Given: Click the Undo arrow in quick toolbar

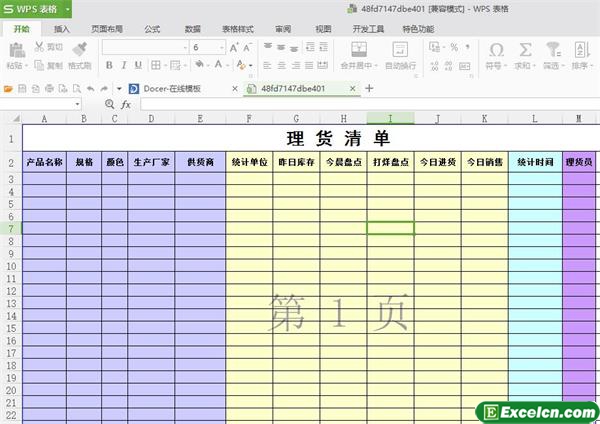Looking at the screenshot, I should pyautogui.click(x=91, y=89).
